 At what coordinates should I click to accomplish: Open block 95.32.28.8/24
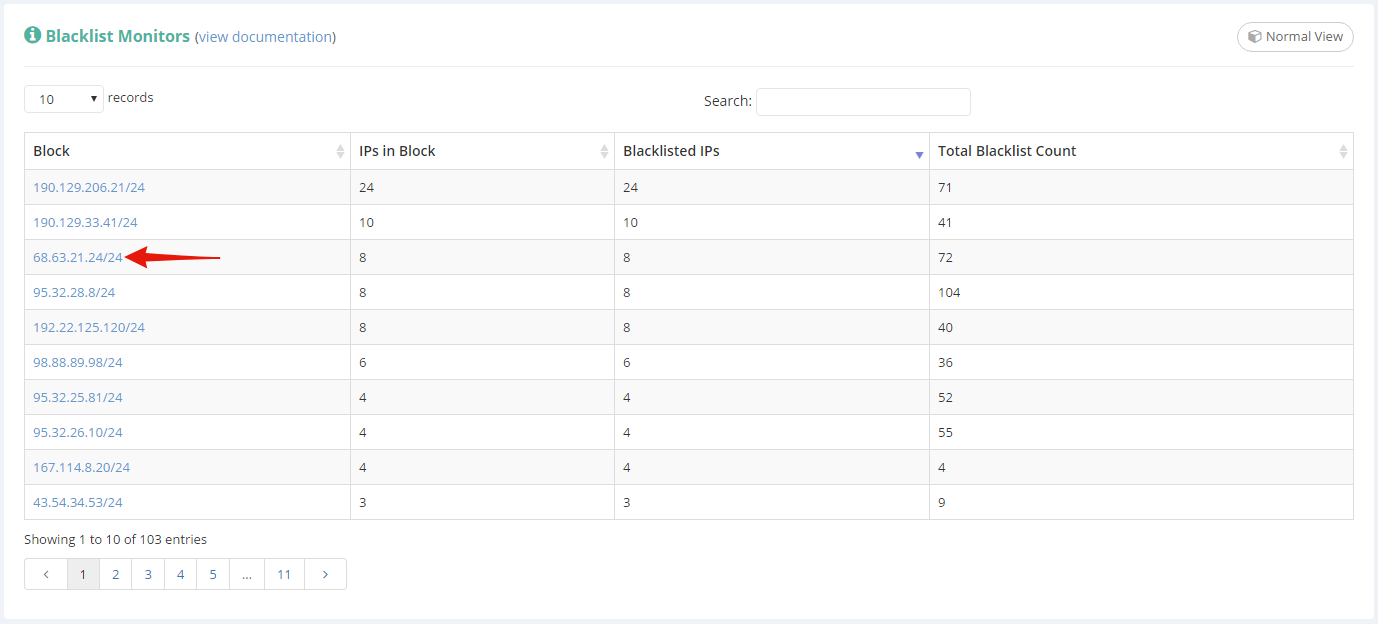pyautogui.click(x=74, y=293)
